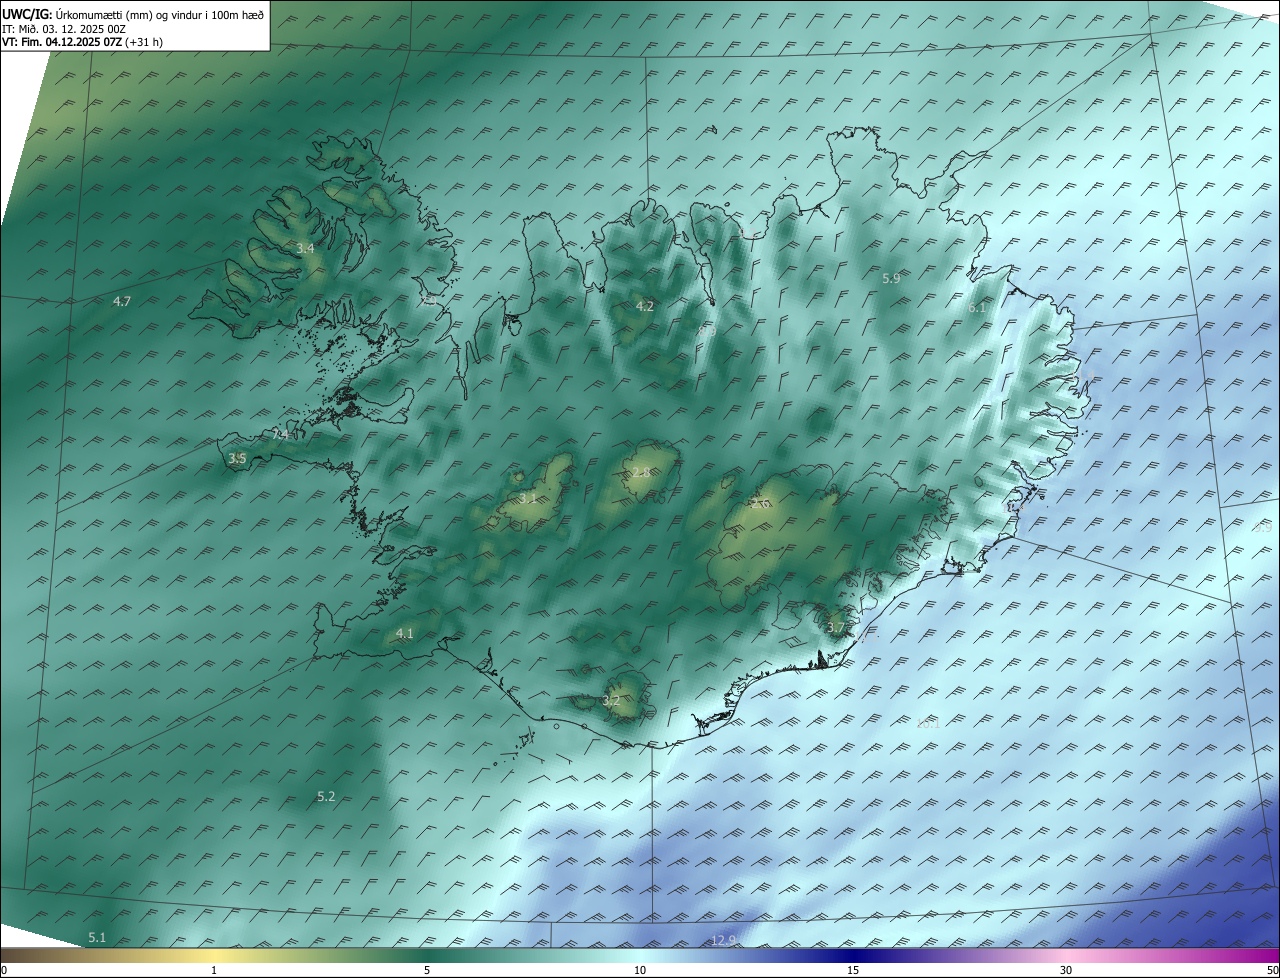Image resolution: width=1280 pixels, height=978 pixels.
Task: Click the 5.2 value over the ocean
Action: [x=326, y=797]
